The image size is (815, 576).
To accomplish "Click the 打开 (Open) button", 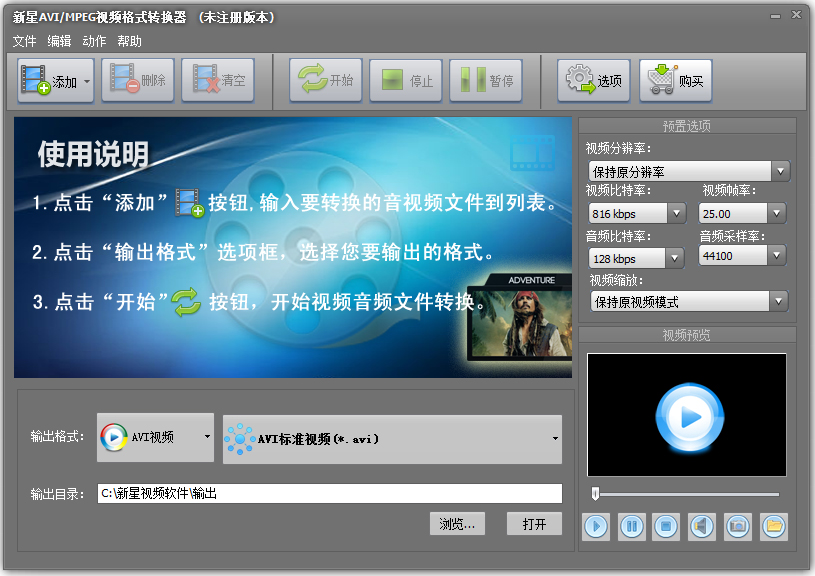I will (x=534, y=523).
